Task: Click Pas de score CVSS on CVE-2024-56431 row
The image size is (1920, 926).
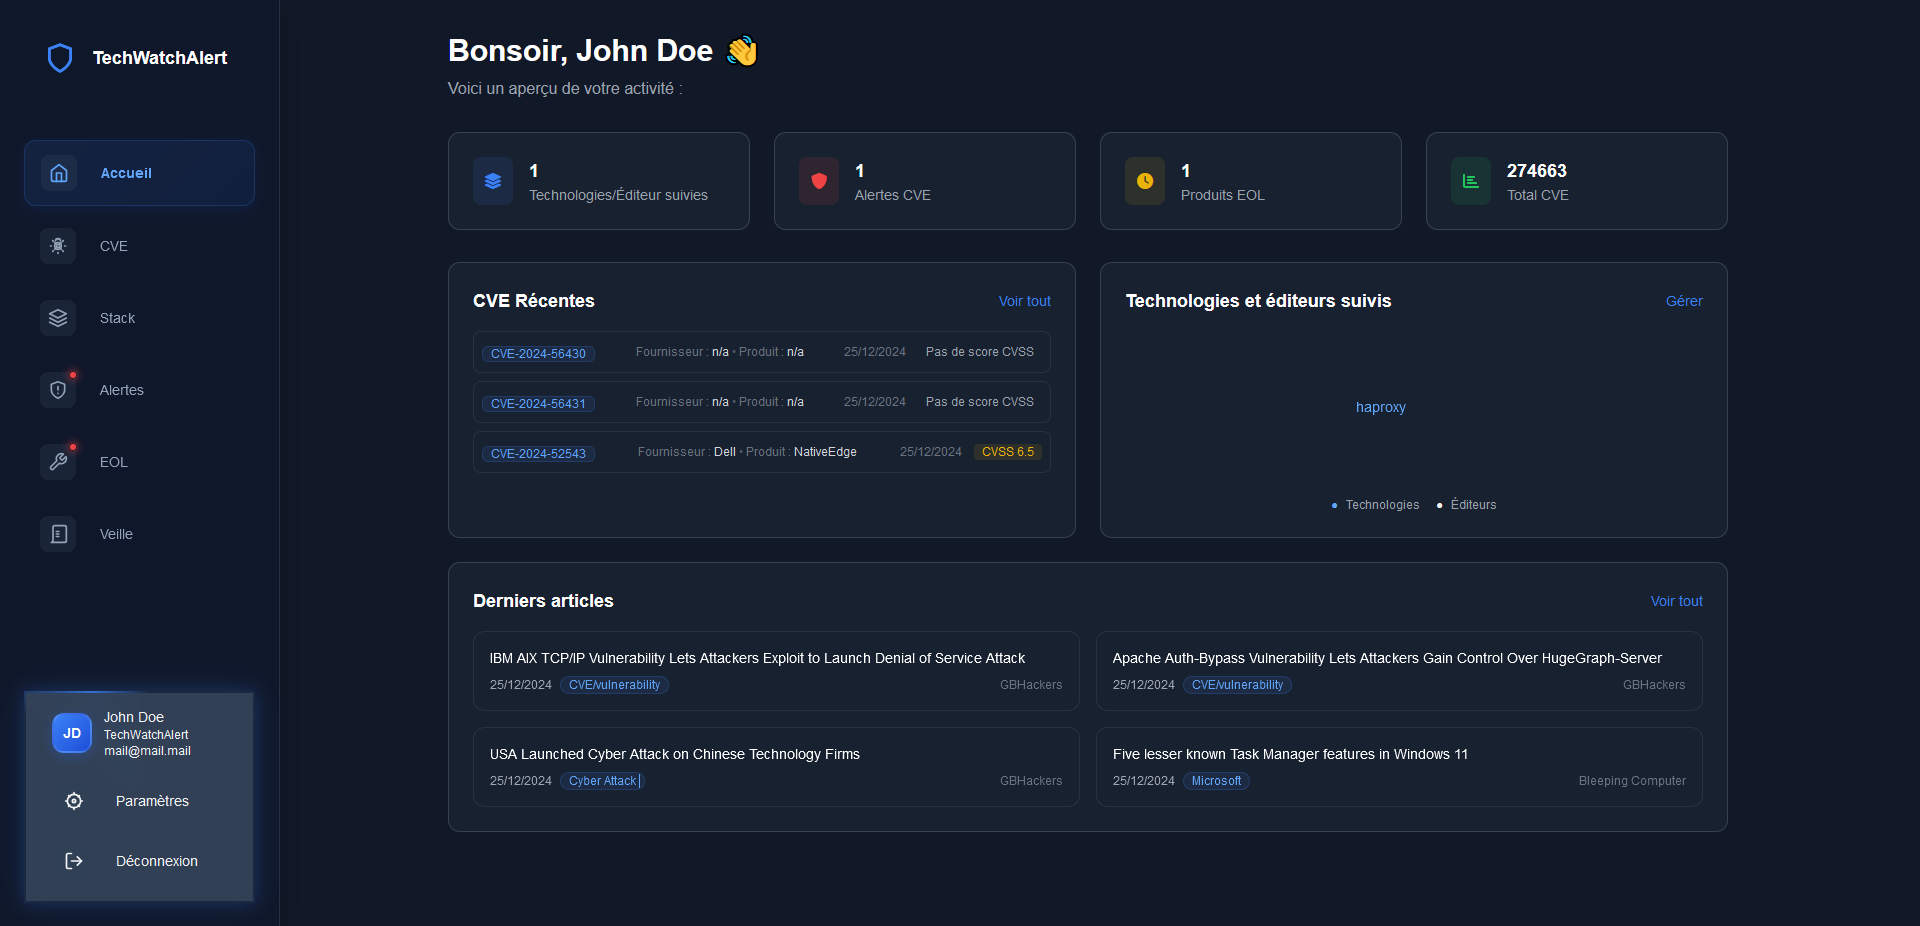Action: coord(980,402)
